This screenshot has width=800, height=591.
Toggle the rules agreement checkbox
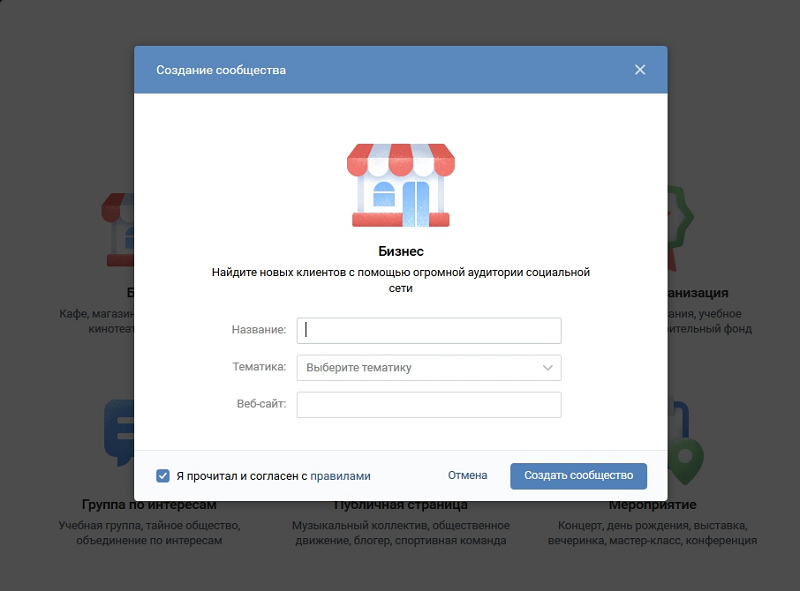click(163, 476)
